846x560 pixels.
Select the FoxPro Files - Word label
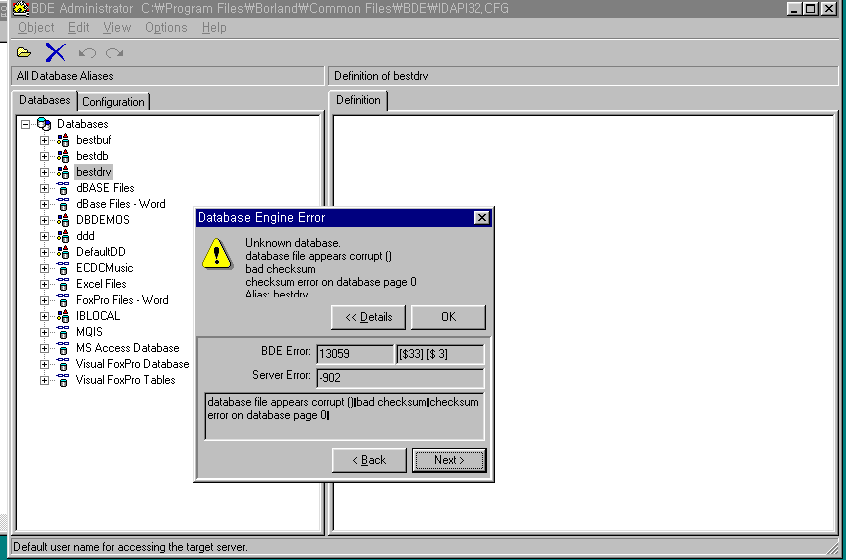[x=122, y=300]
